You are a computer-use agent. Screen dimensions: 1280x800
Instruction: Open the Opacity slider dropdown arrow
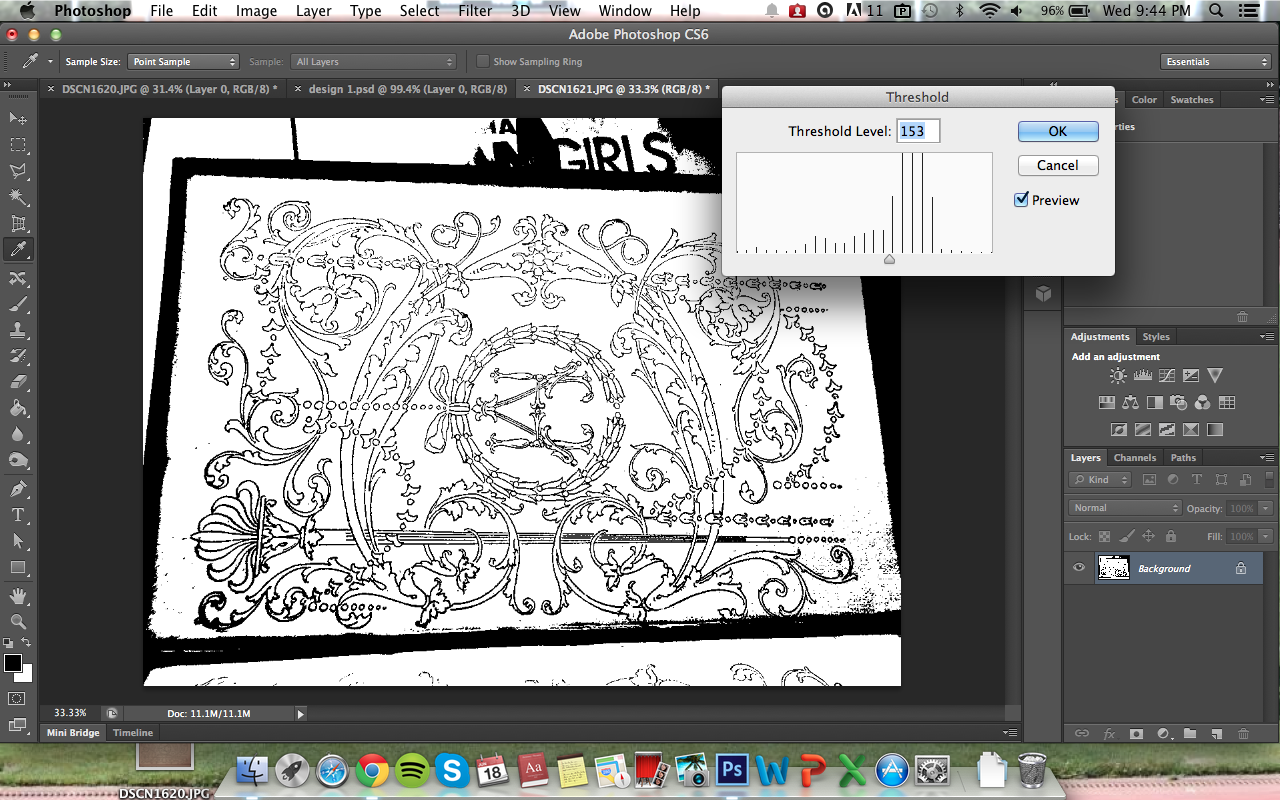pos(1266,508)
